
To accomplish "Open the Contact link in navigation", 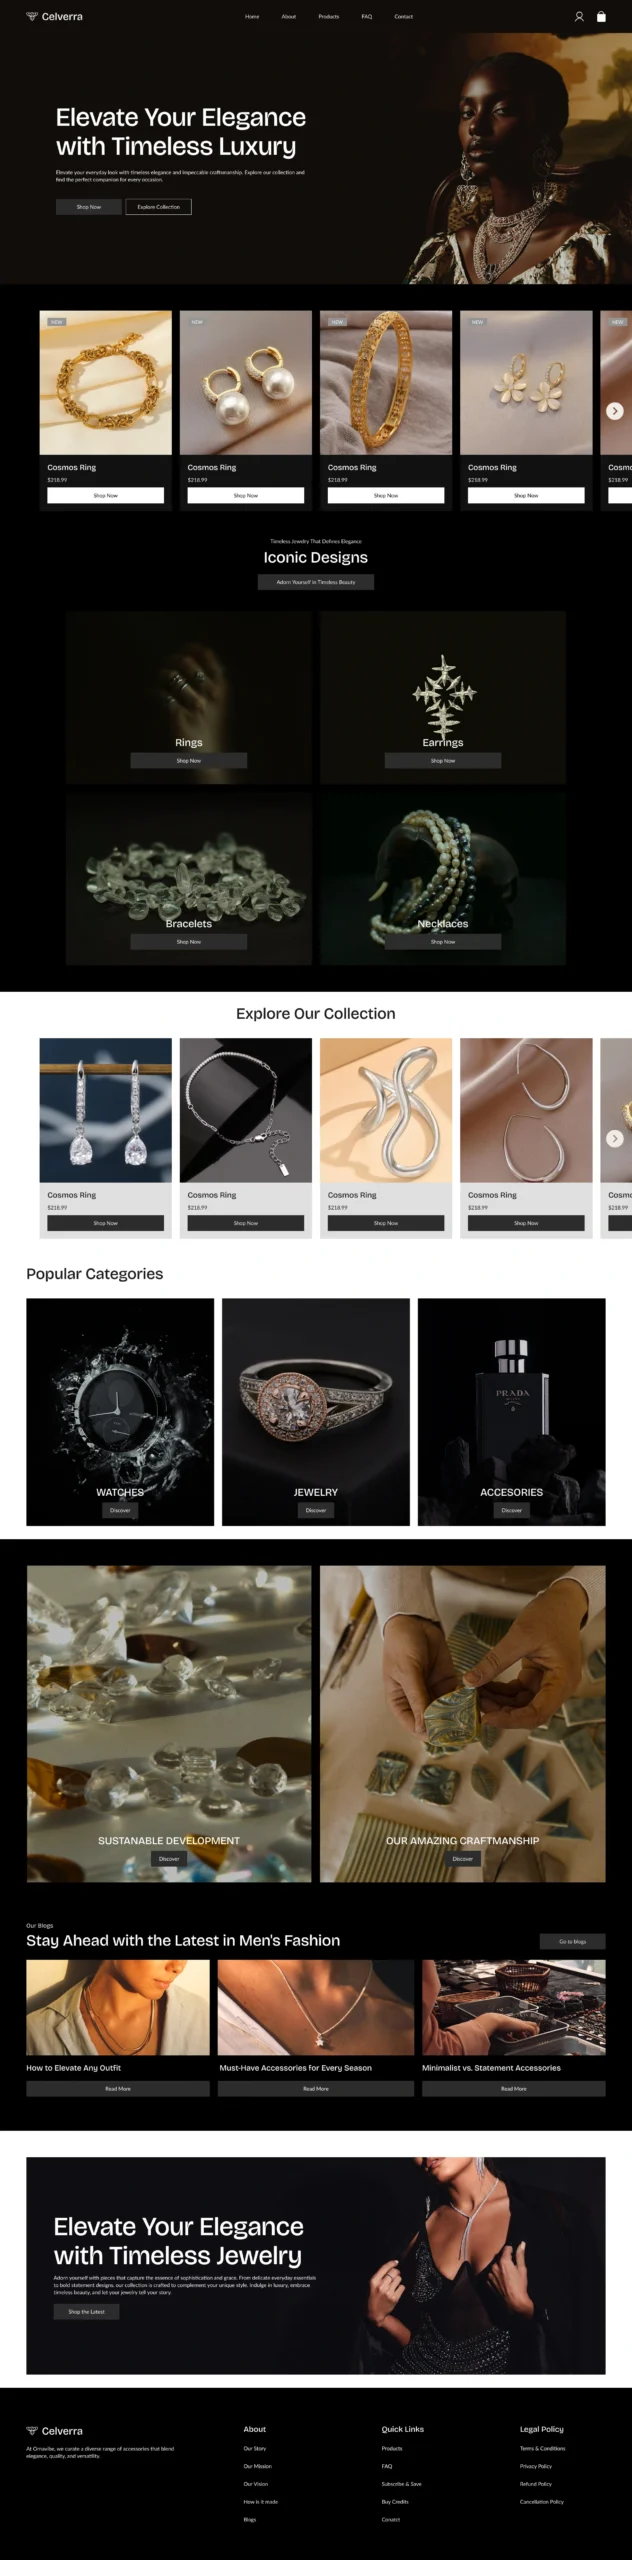I will point(404,17).
